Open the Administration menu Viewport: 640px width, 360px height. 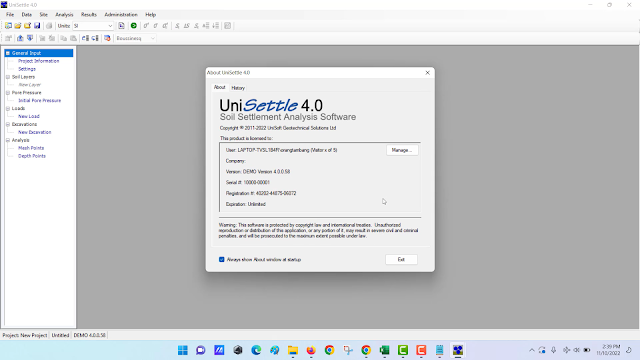[x=121, y=15]
